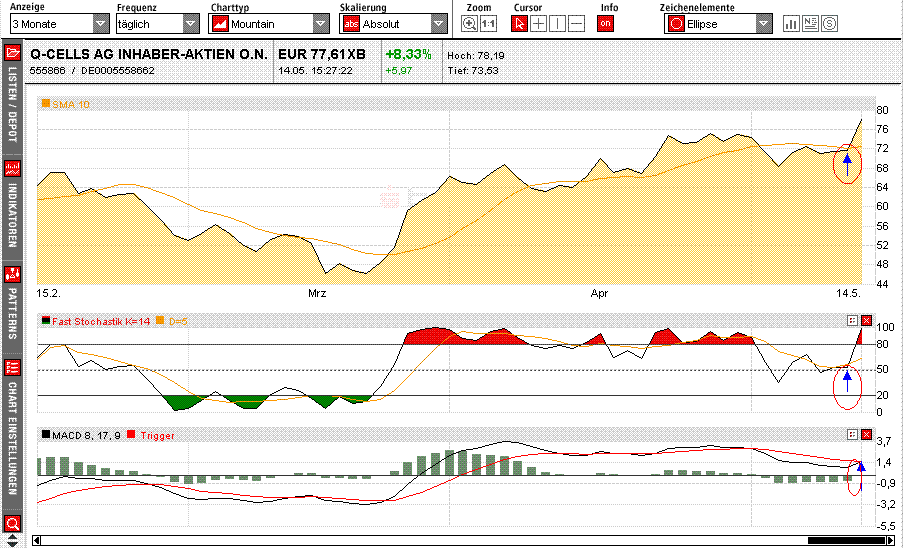Click the maximize button on MACD panel

pos(852,434)
